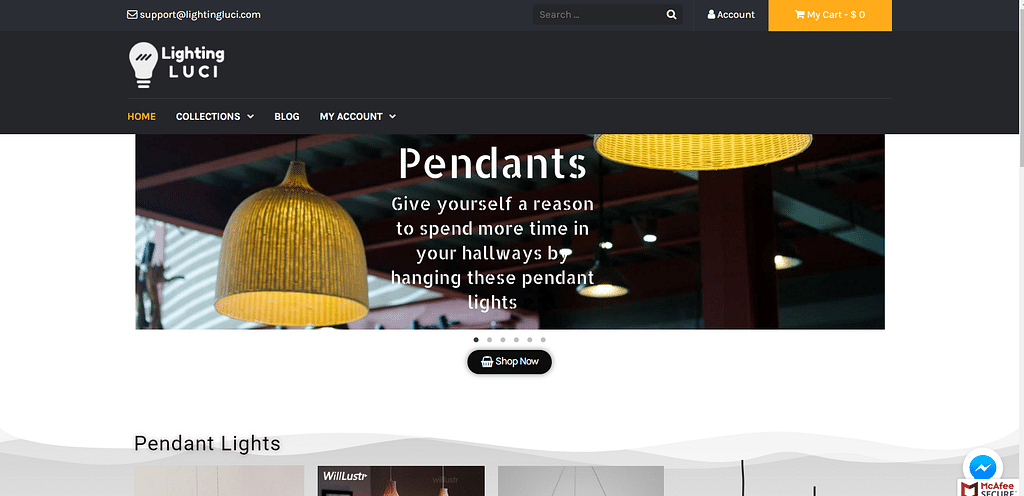Viewport: 1024px width, 496px height.
Task: Click the support@lightingluci.com email link
Action: coord(200,14)
